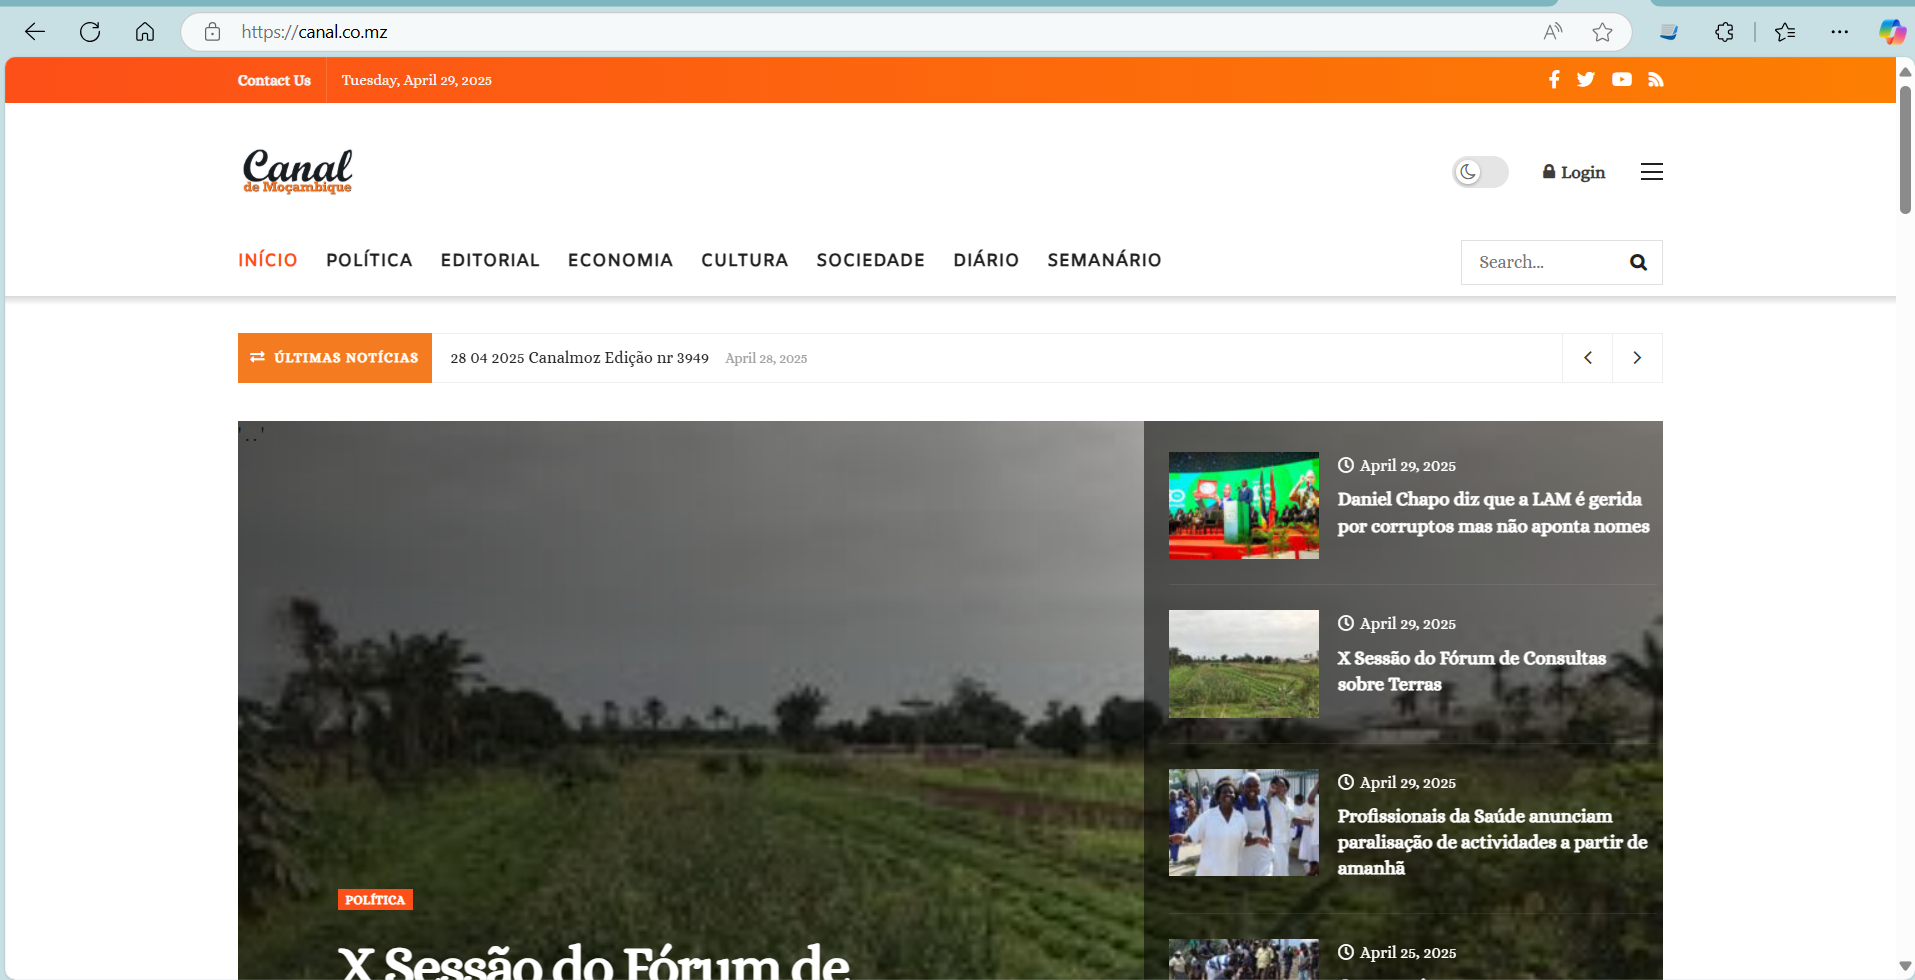1915x980 pixels.
Task: Open the Política menu item
Action: tap(369, 260)
